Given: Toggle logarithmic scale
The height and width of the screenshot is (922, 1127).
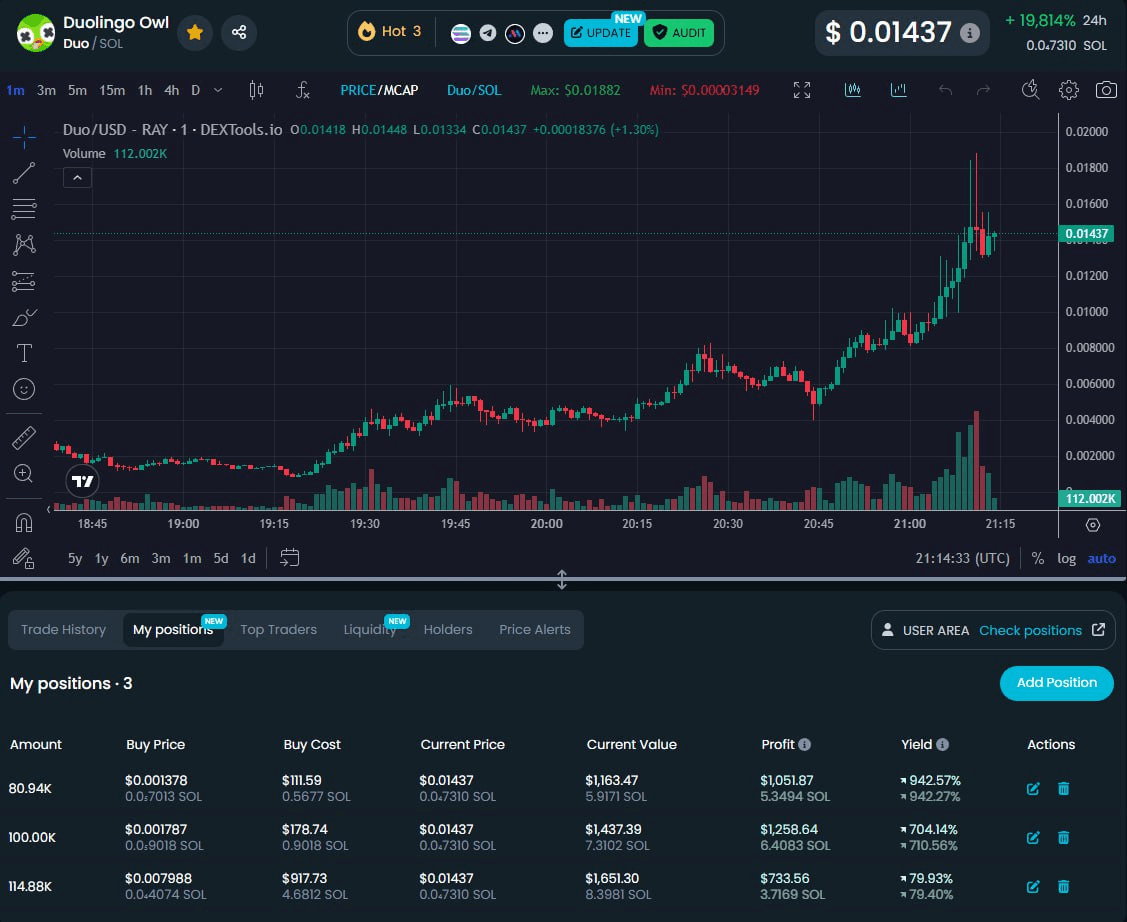Looking at the screenshot, I should pos(1067,558).
